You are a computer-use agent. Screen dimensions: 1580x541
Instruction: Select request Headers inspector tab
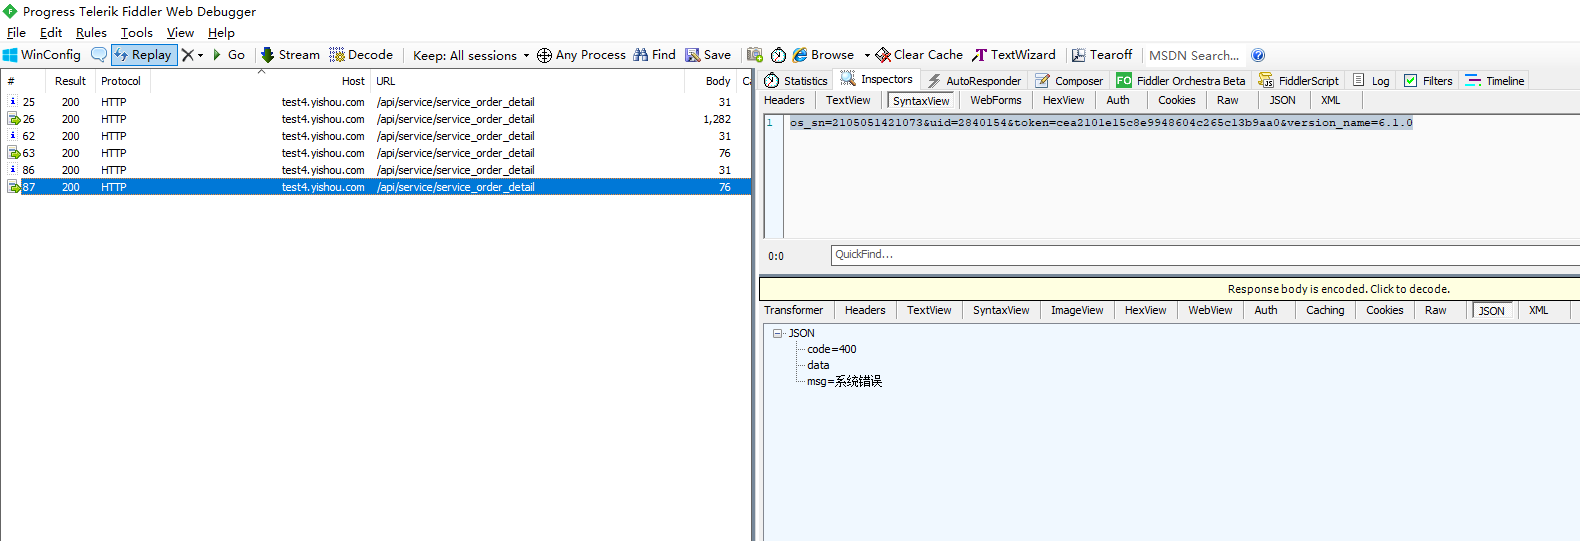pyautogui.click(x=784, y=100)
